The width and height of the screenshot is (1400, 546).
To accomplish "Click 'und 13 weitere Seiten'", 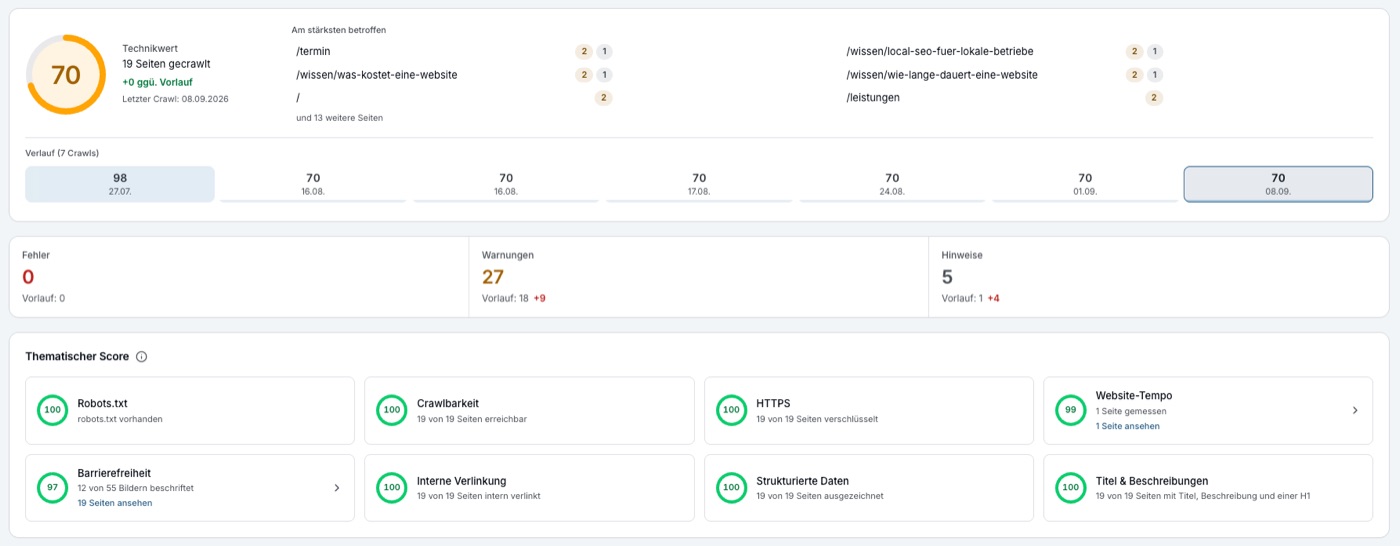I will [x=339, y=118].
